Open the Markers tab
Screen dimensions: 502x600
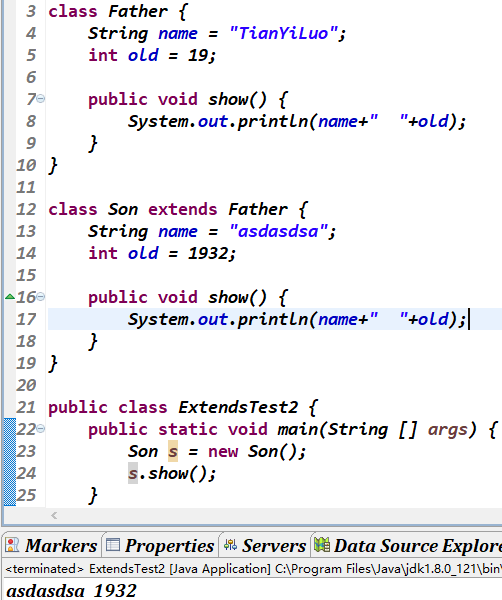(x=52, y=545)
